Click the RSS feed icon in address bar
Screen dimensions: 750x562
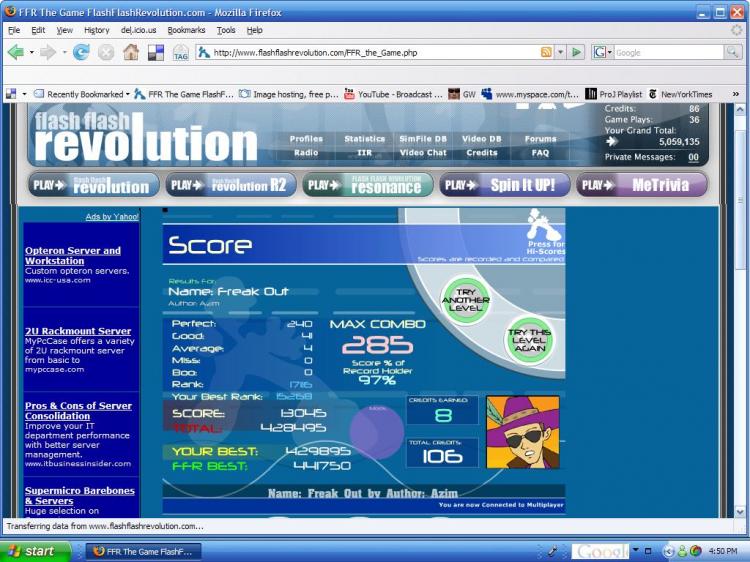click(x=546, y=52)
